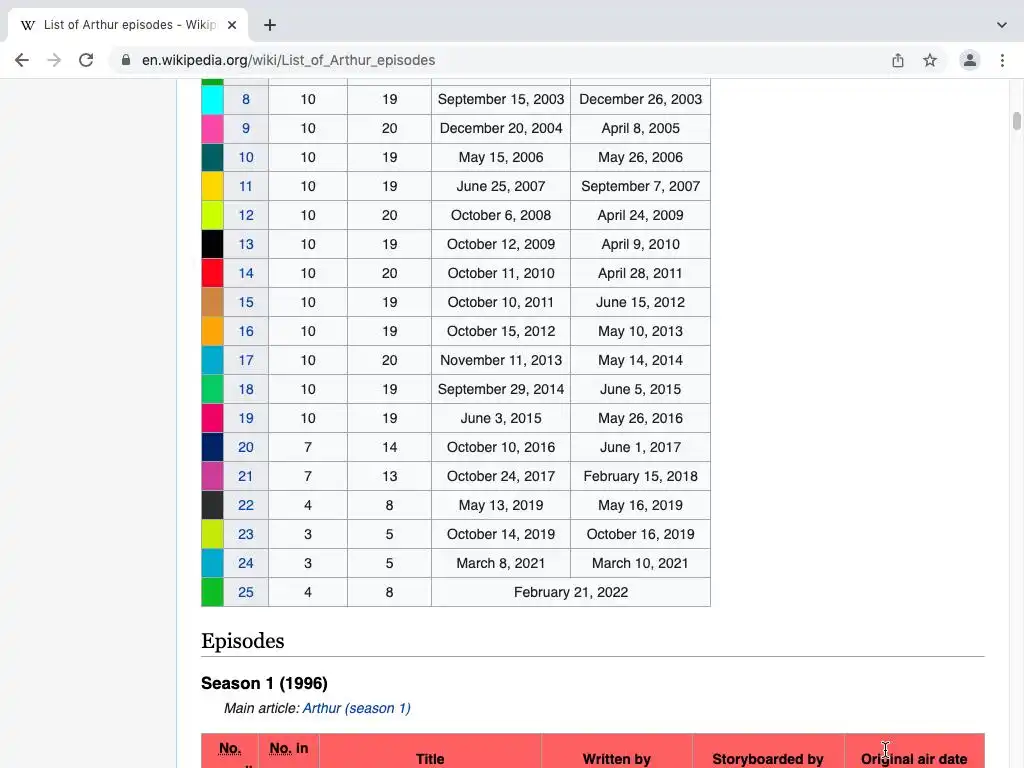The height and width of the screenshot is (768, 1024).
Task: Click the lock icon in address bar
Action: pos(126,60)
